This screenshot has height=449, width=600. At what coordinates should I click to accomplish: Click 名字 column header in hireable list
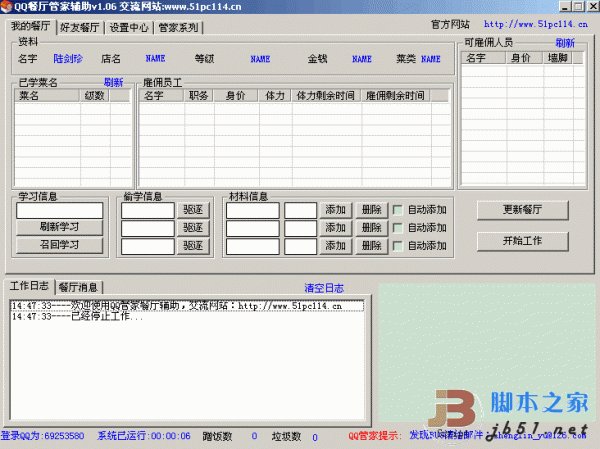[x=484, y=58]
